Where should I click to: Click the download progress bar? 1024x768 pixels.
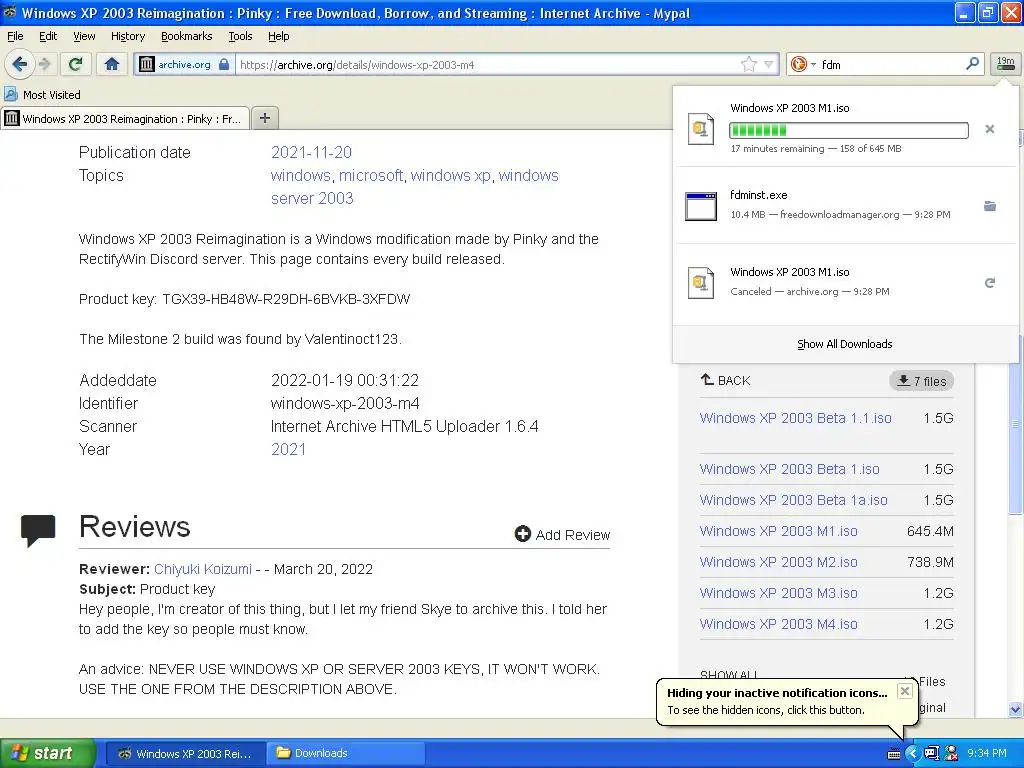[x=848, y=130]
